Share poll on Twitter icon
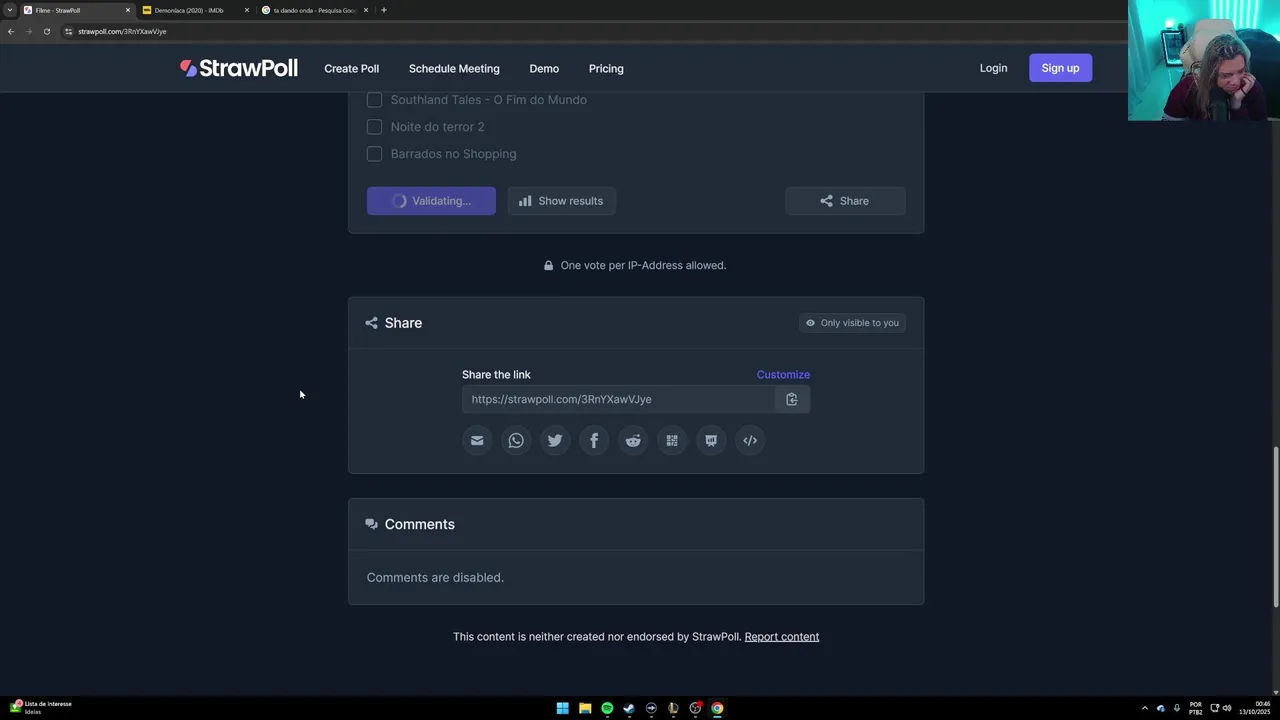 (555, 440)
